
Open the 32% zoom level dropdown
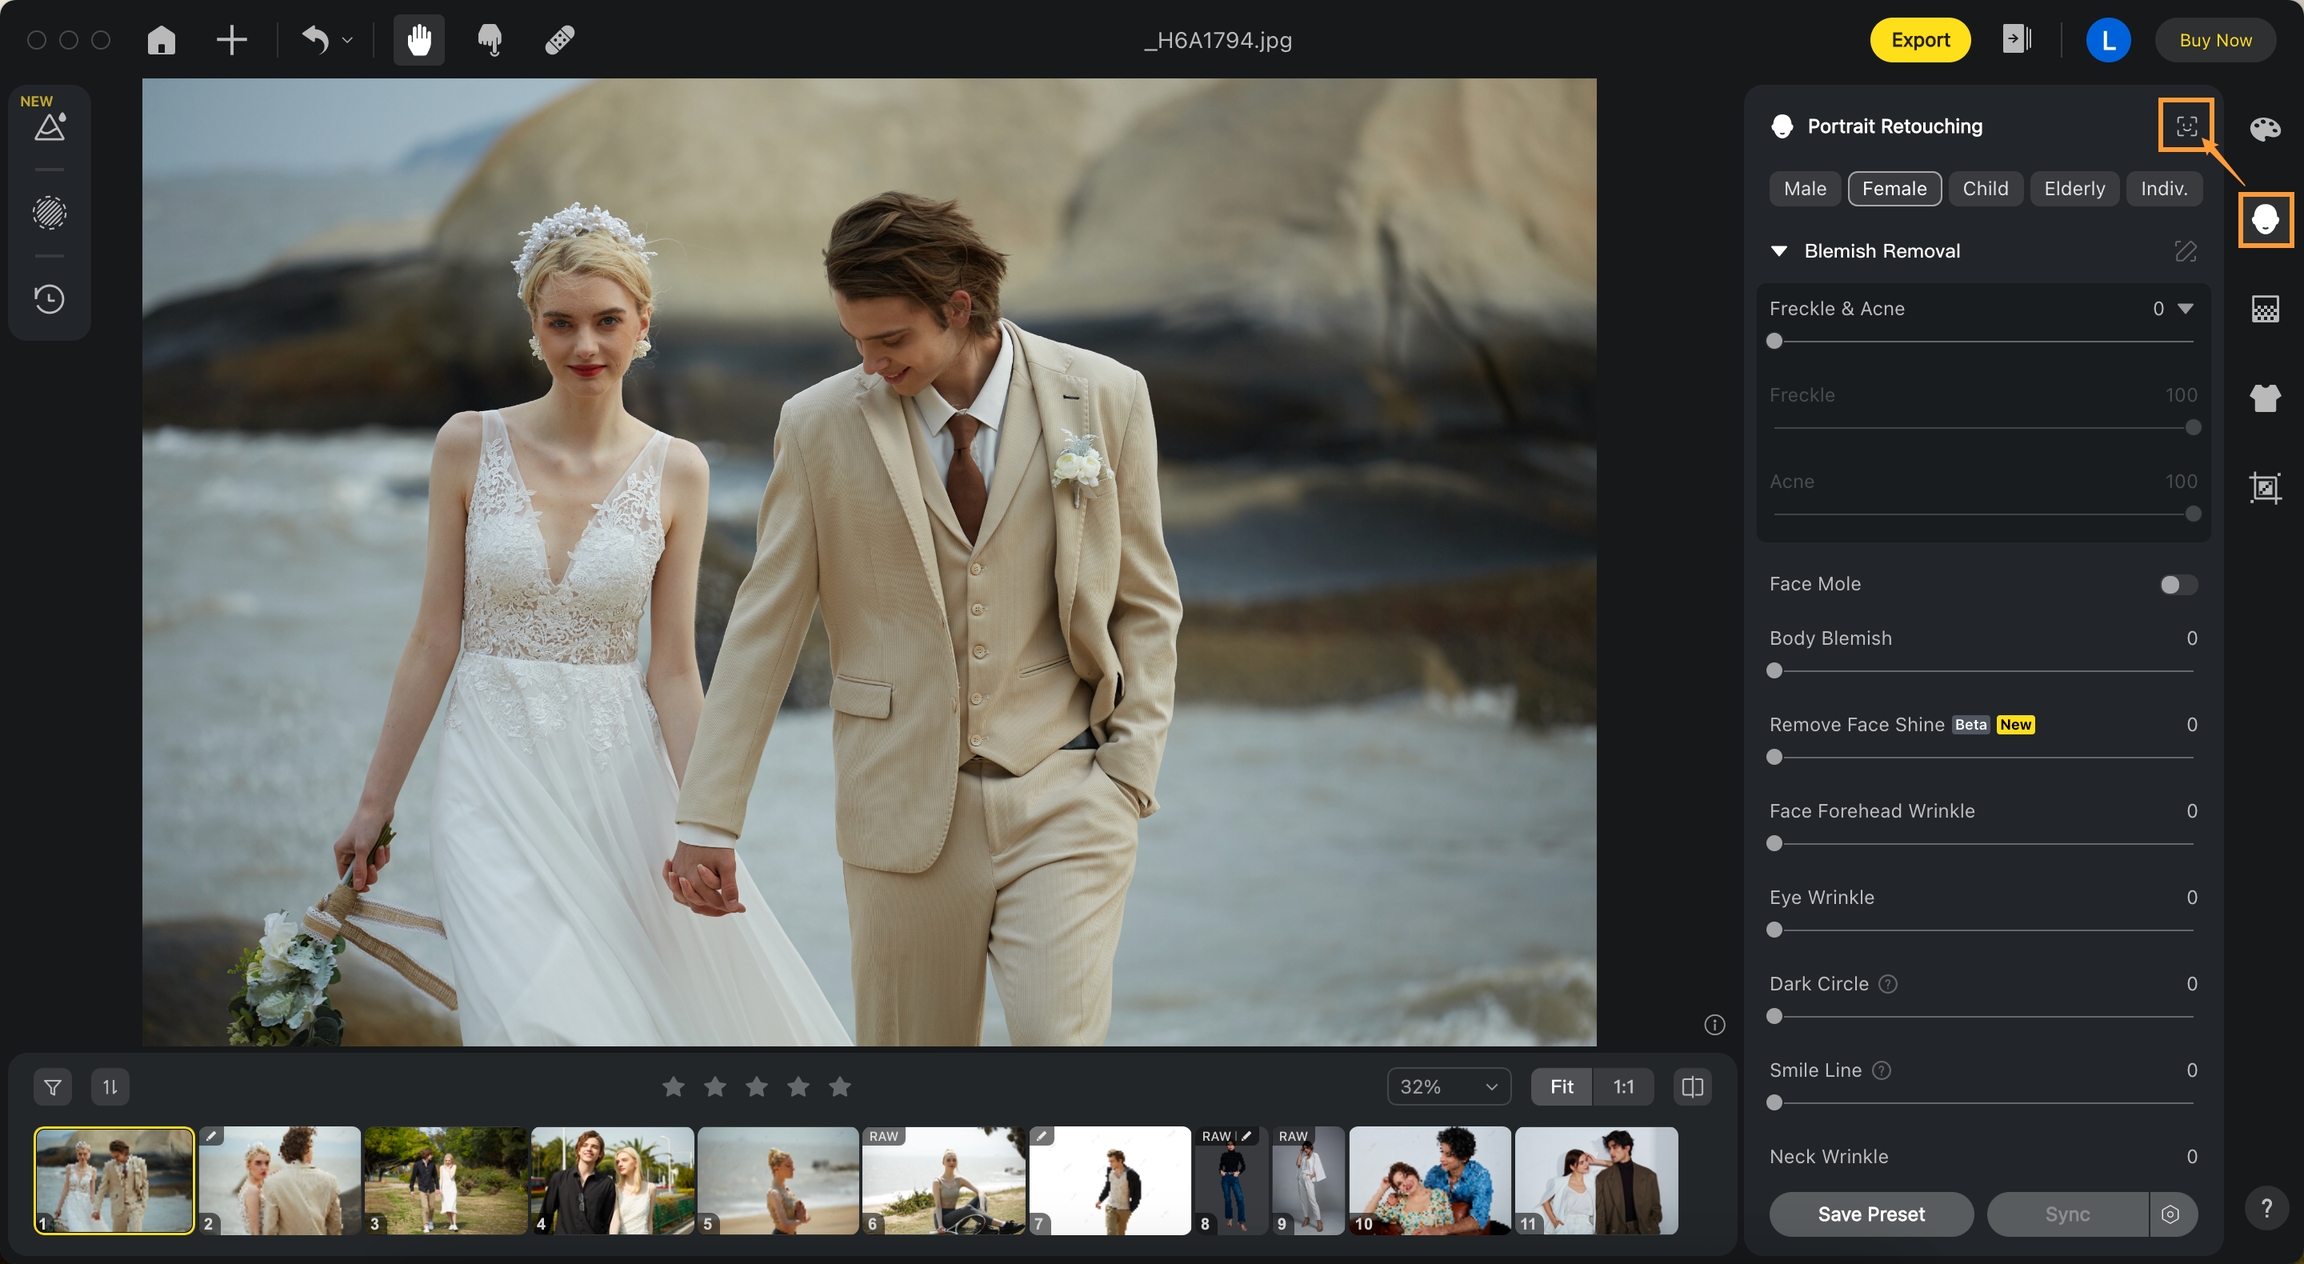(x=1448, y=1087)
